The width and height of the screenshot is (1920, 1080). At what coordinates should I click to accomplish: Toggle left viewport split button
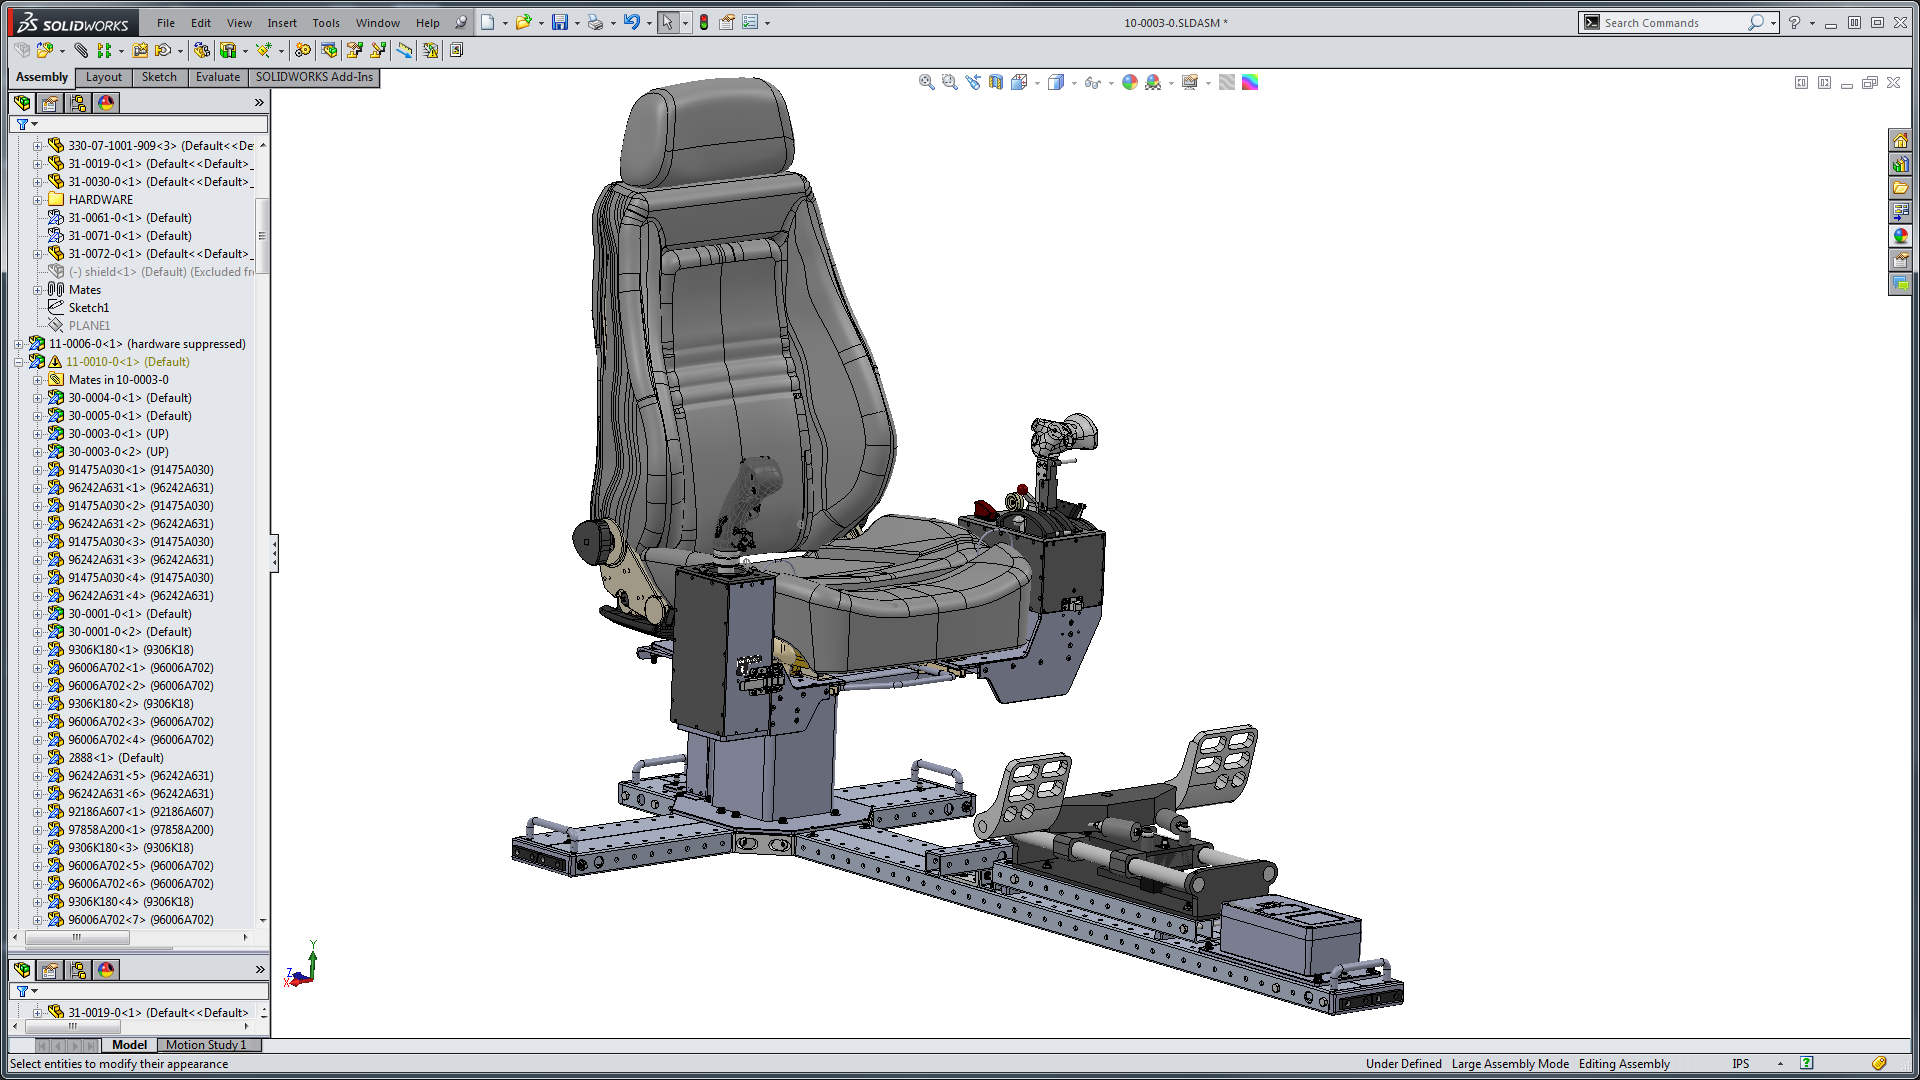1801,82
